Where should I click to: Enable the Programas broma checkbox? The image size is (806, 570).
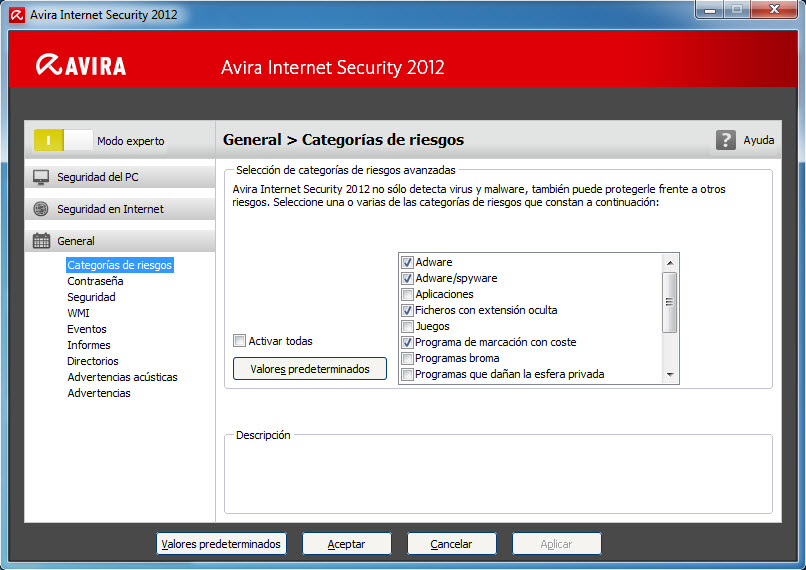click(407, 358)
